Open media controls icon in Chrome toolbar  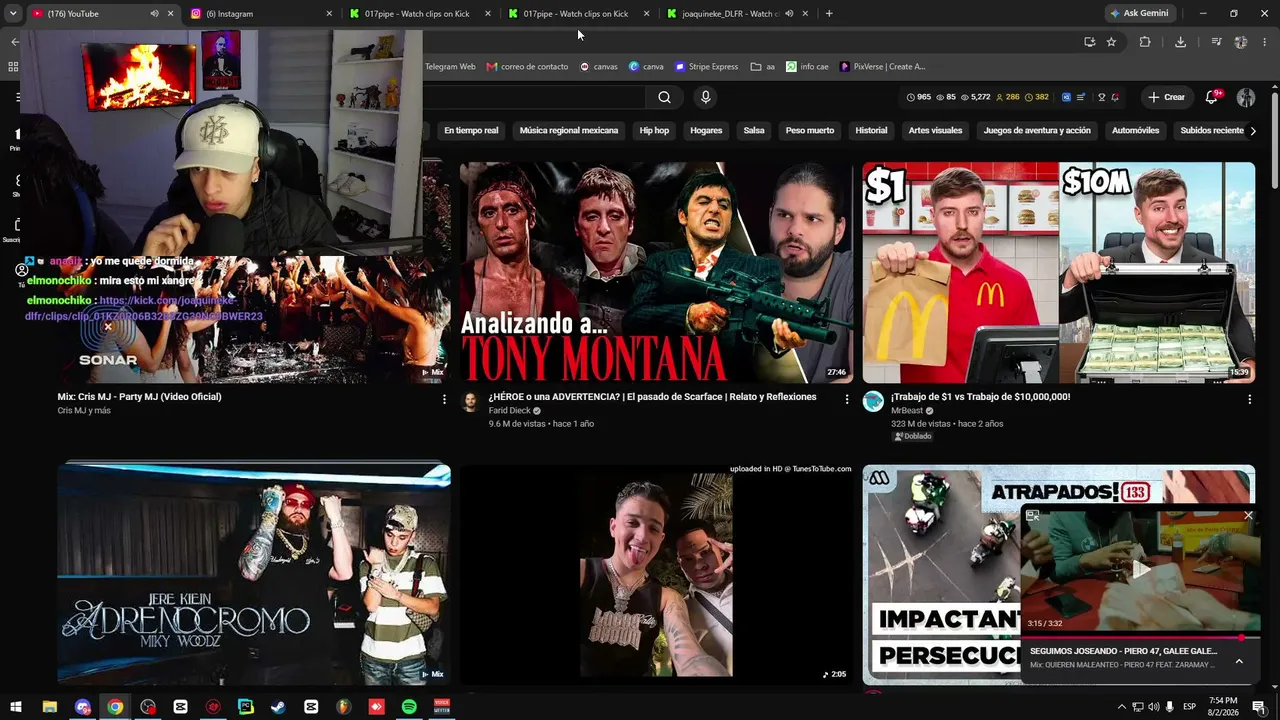1216,42
